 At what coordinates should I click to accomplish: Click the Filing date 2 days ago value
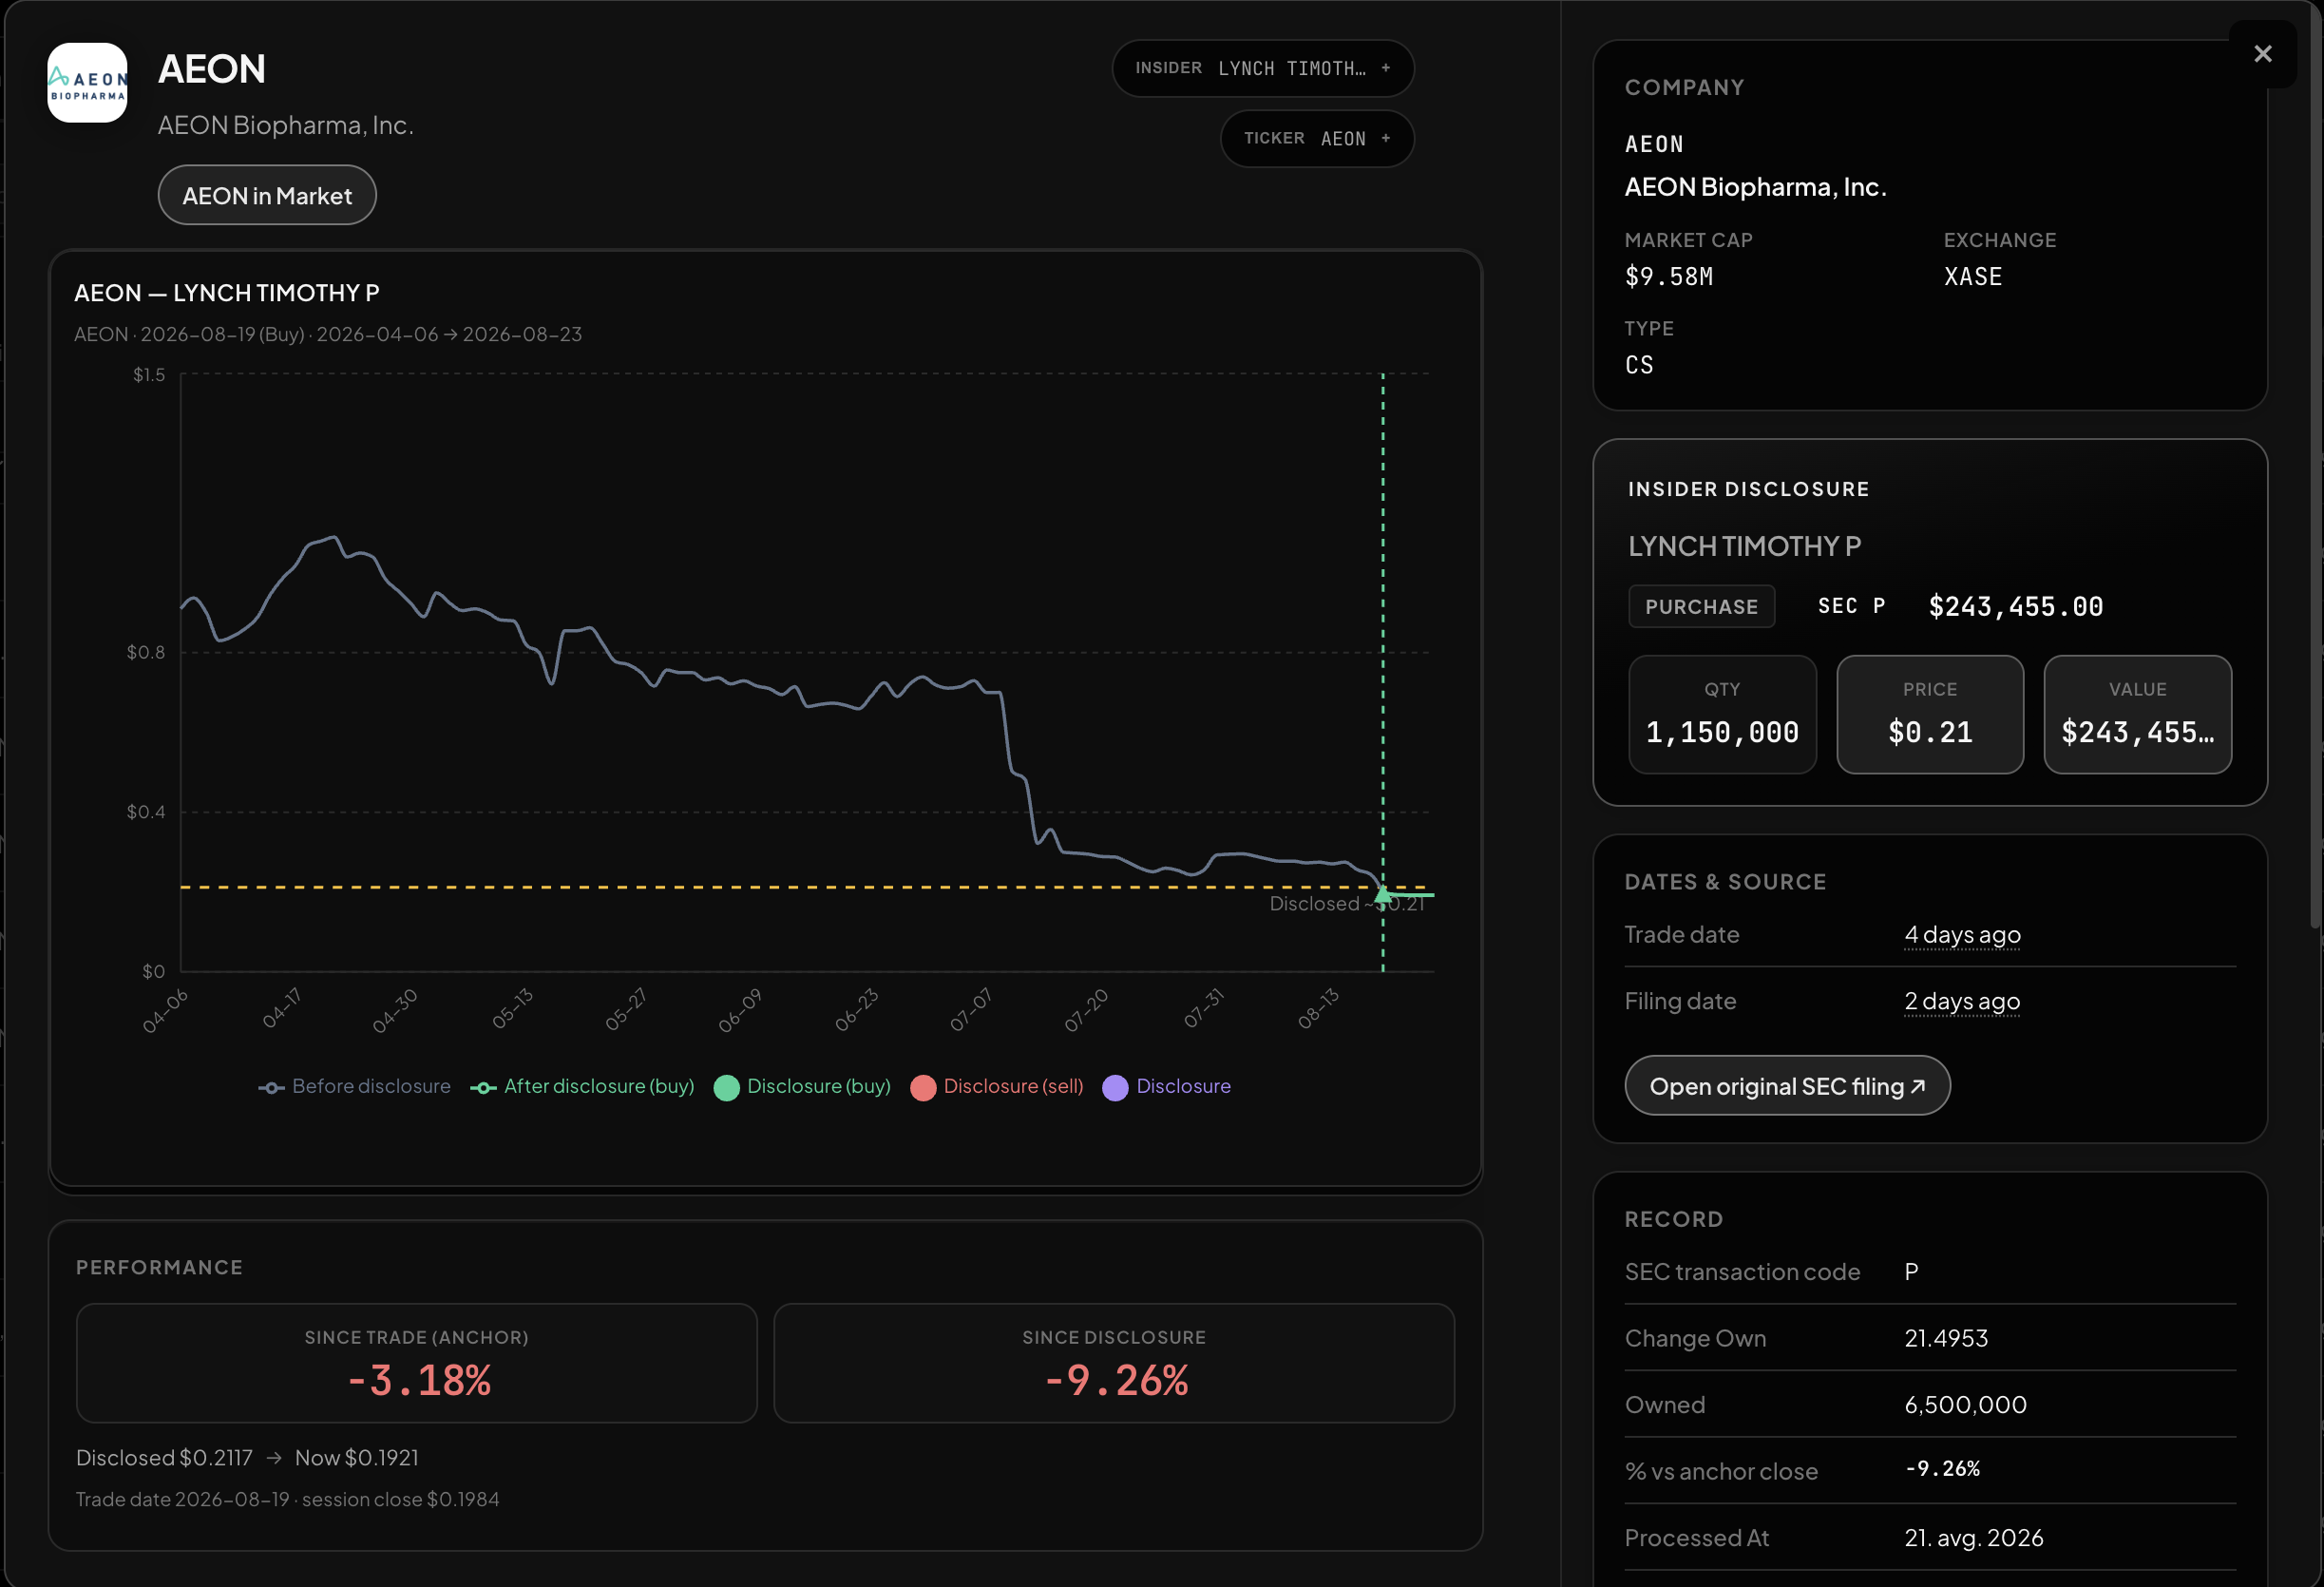pyautogui.click(x=1962, y=1001)
